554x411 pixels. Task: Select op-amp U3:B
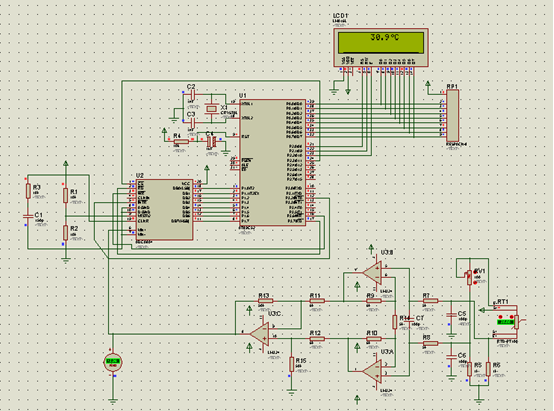pos(373,273)
